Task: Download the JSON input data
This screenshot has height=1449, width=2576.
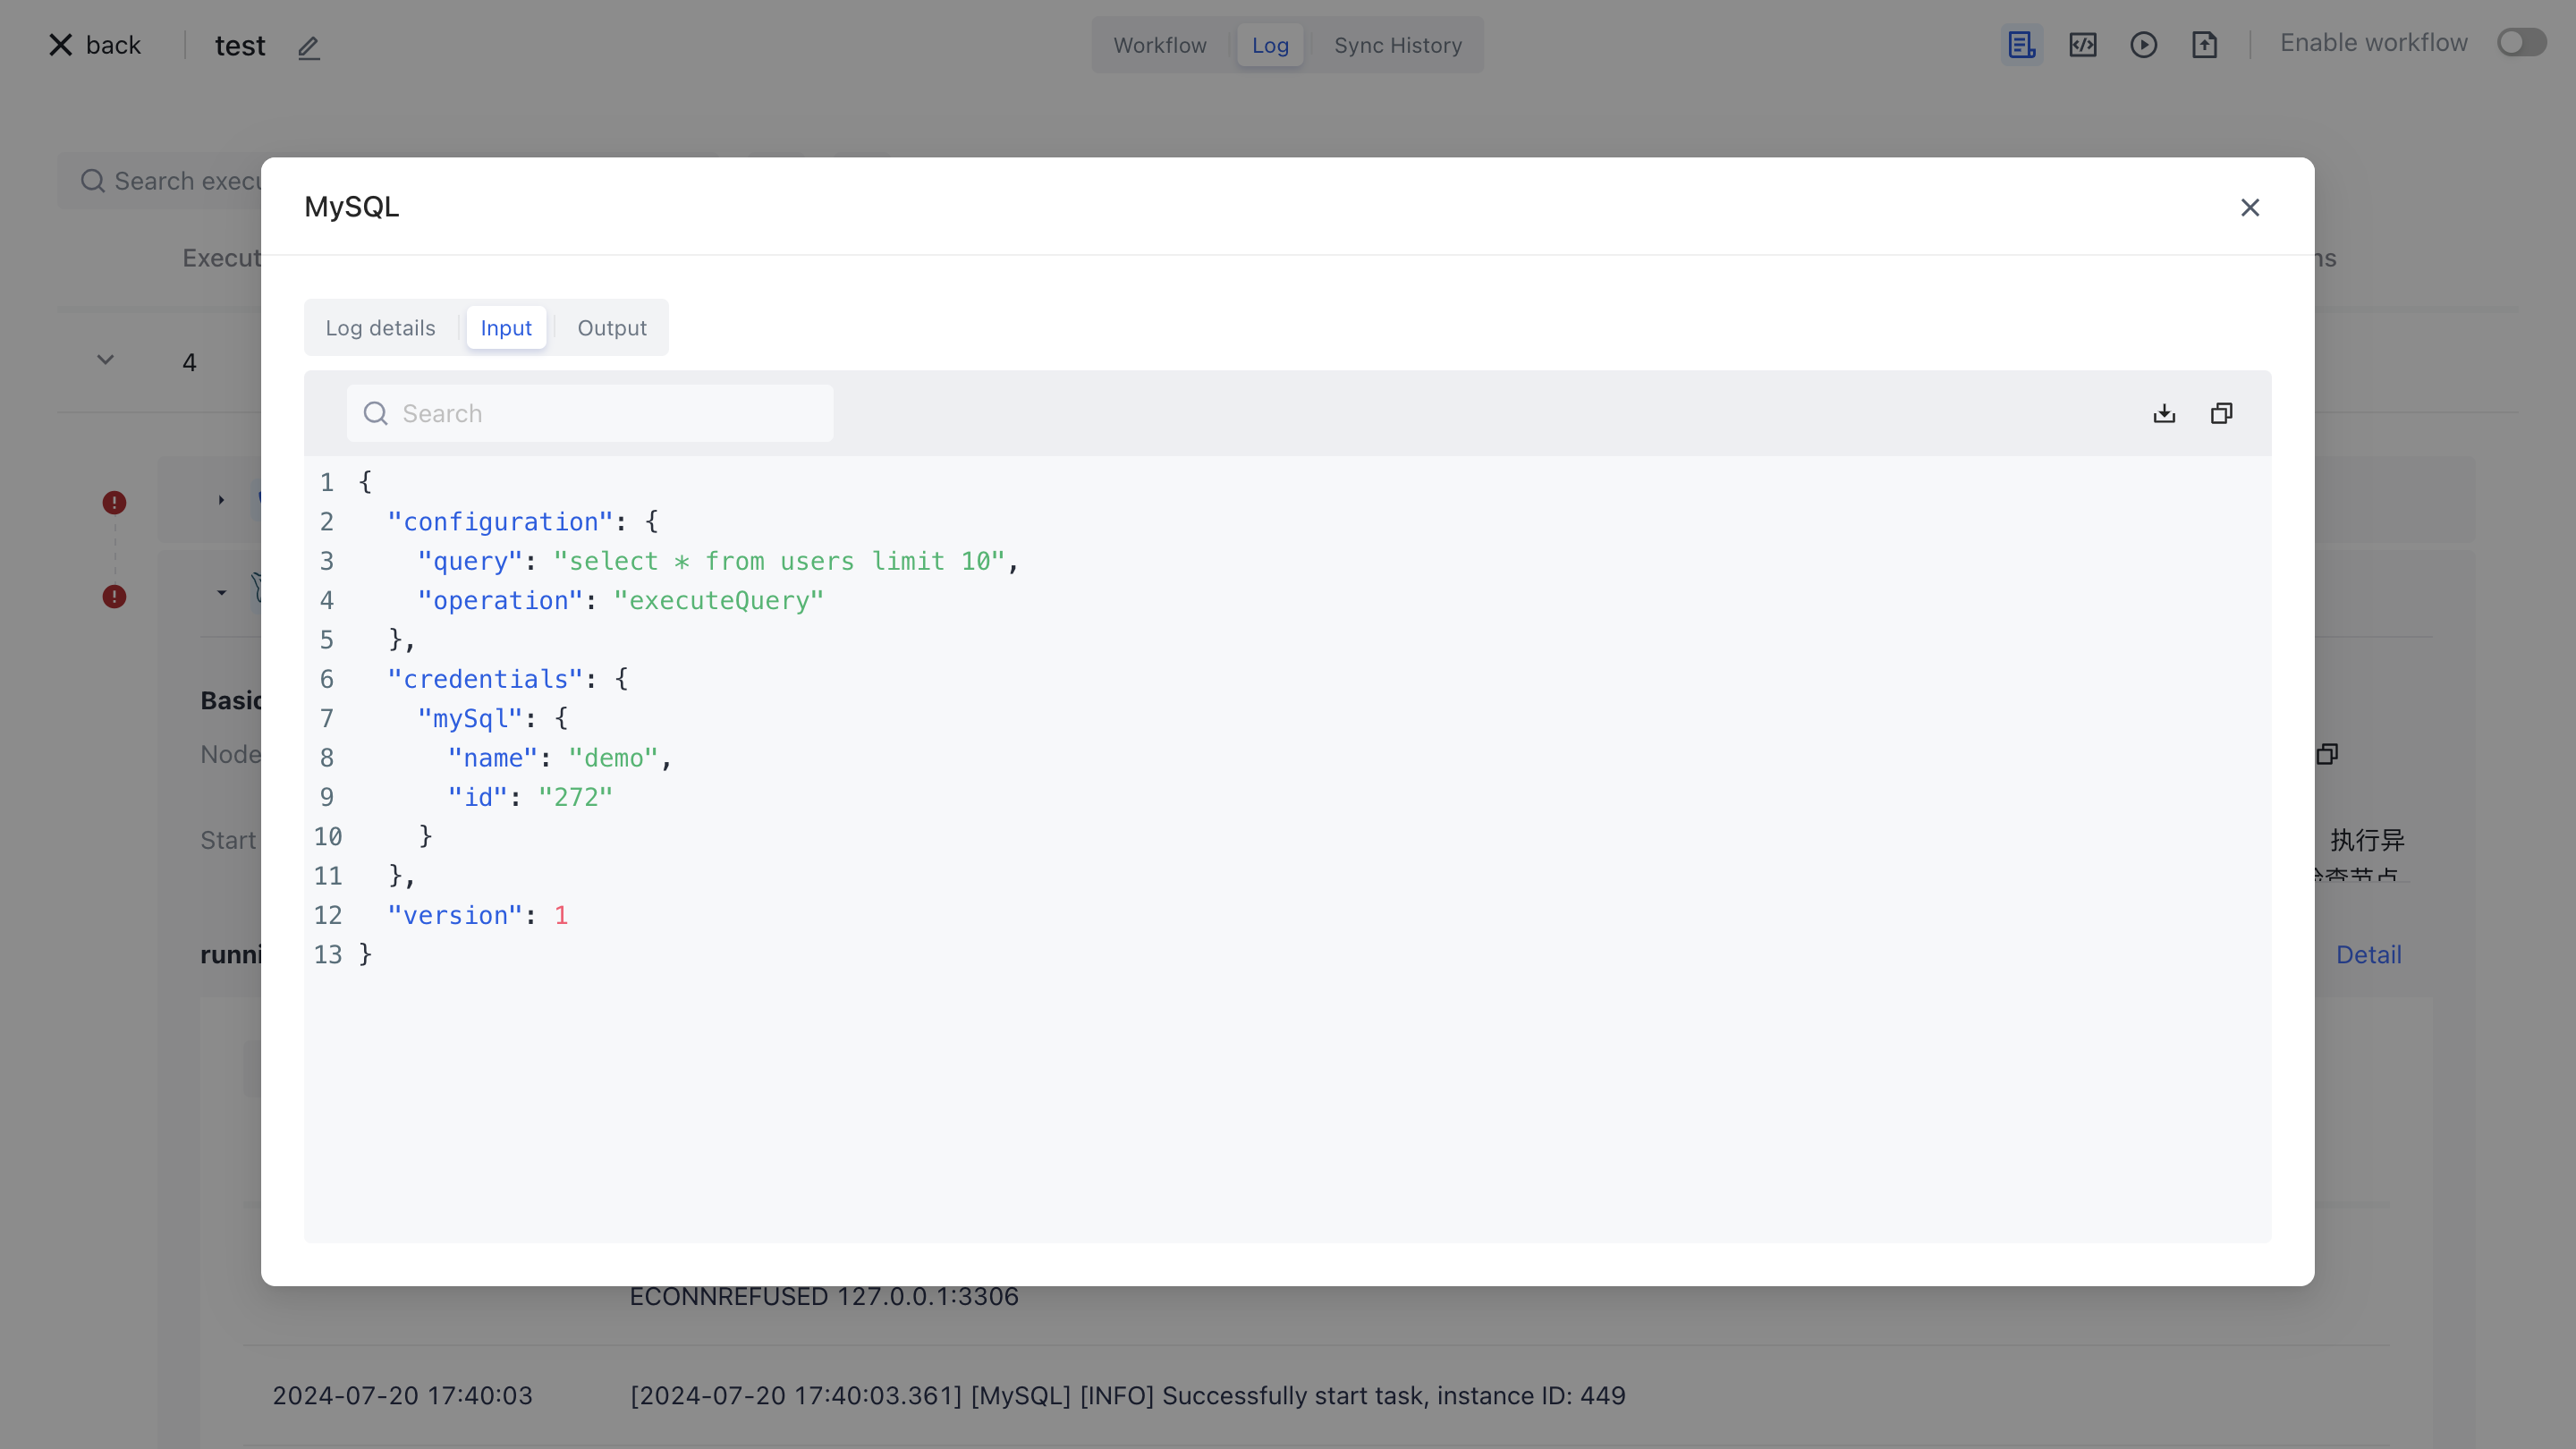Action: click(x=2164, y=413)
